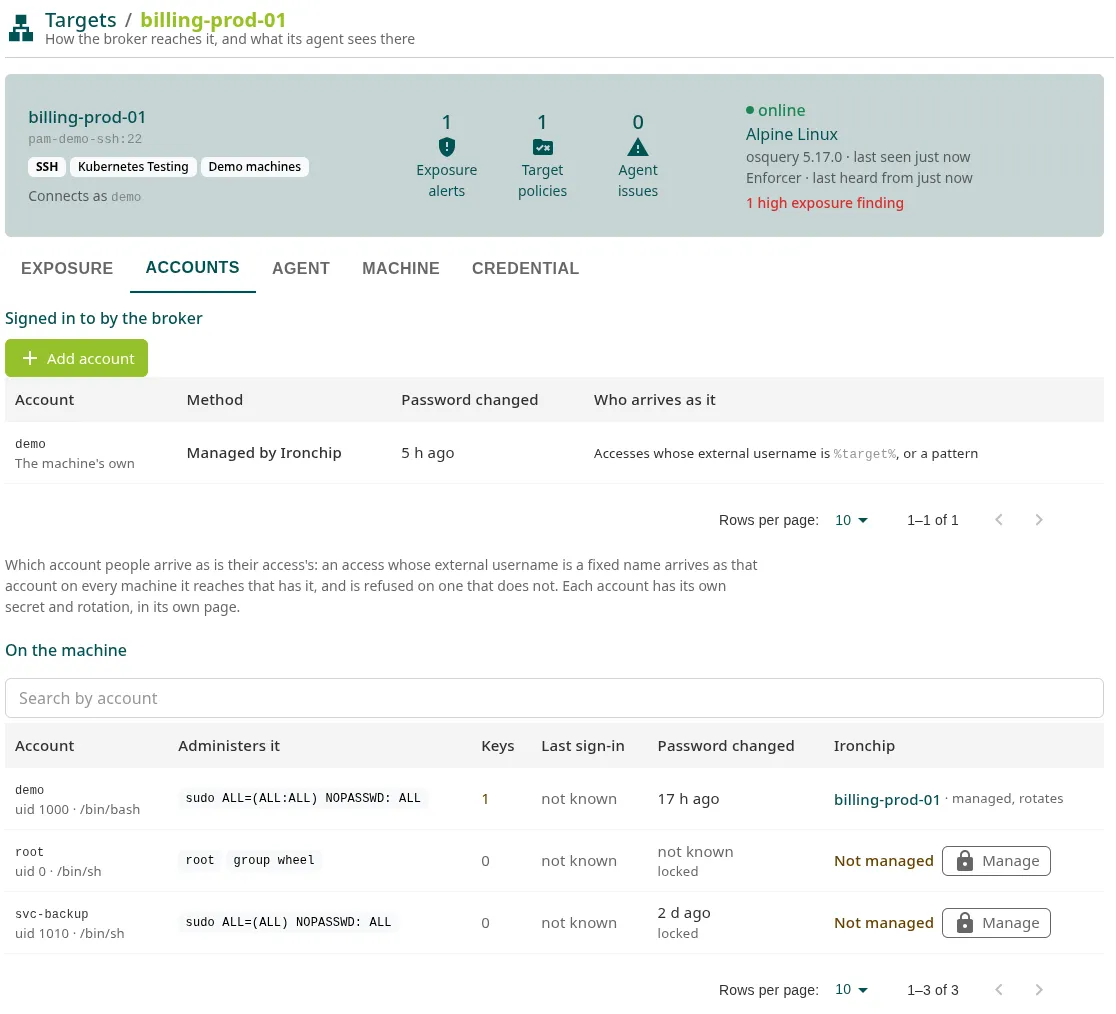The image size is (1116, 1014).
Task: Open rows per page dropdown for machine accounts
Action: 851,990
